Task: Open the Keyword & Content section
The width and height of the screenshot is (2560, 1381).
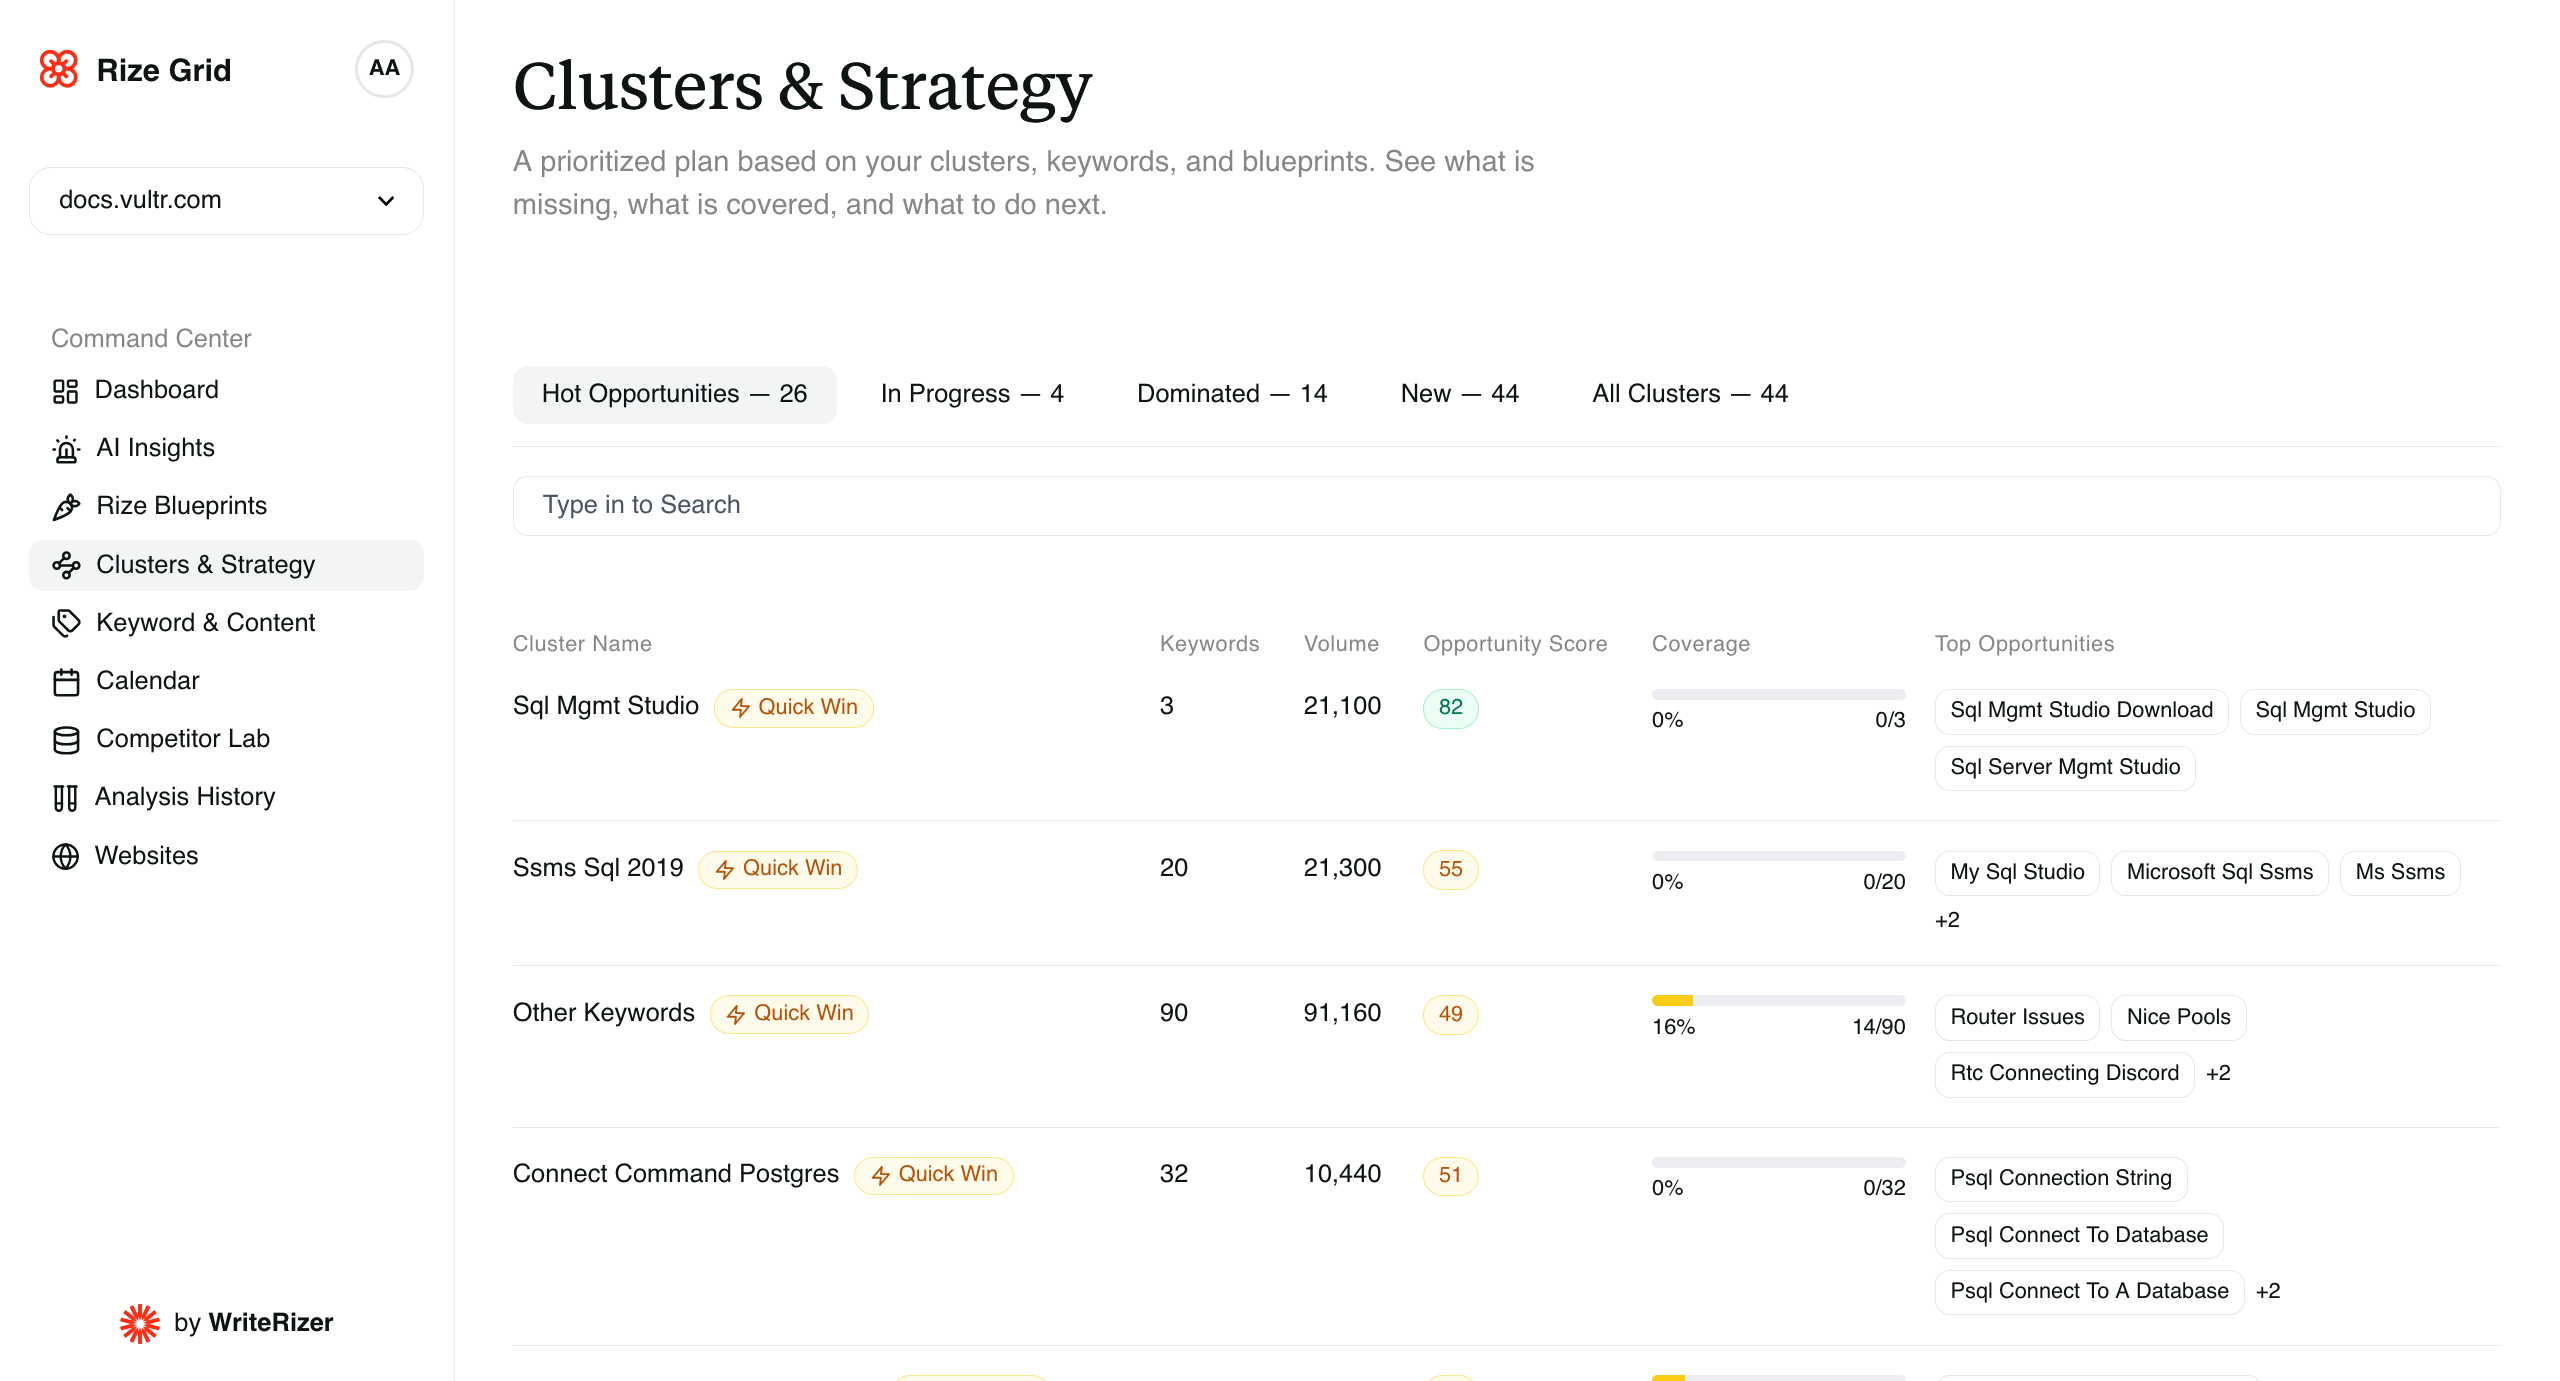Action: click(205, 622)
